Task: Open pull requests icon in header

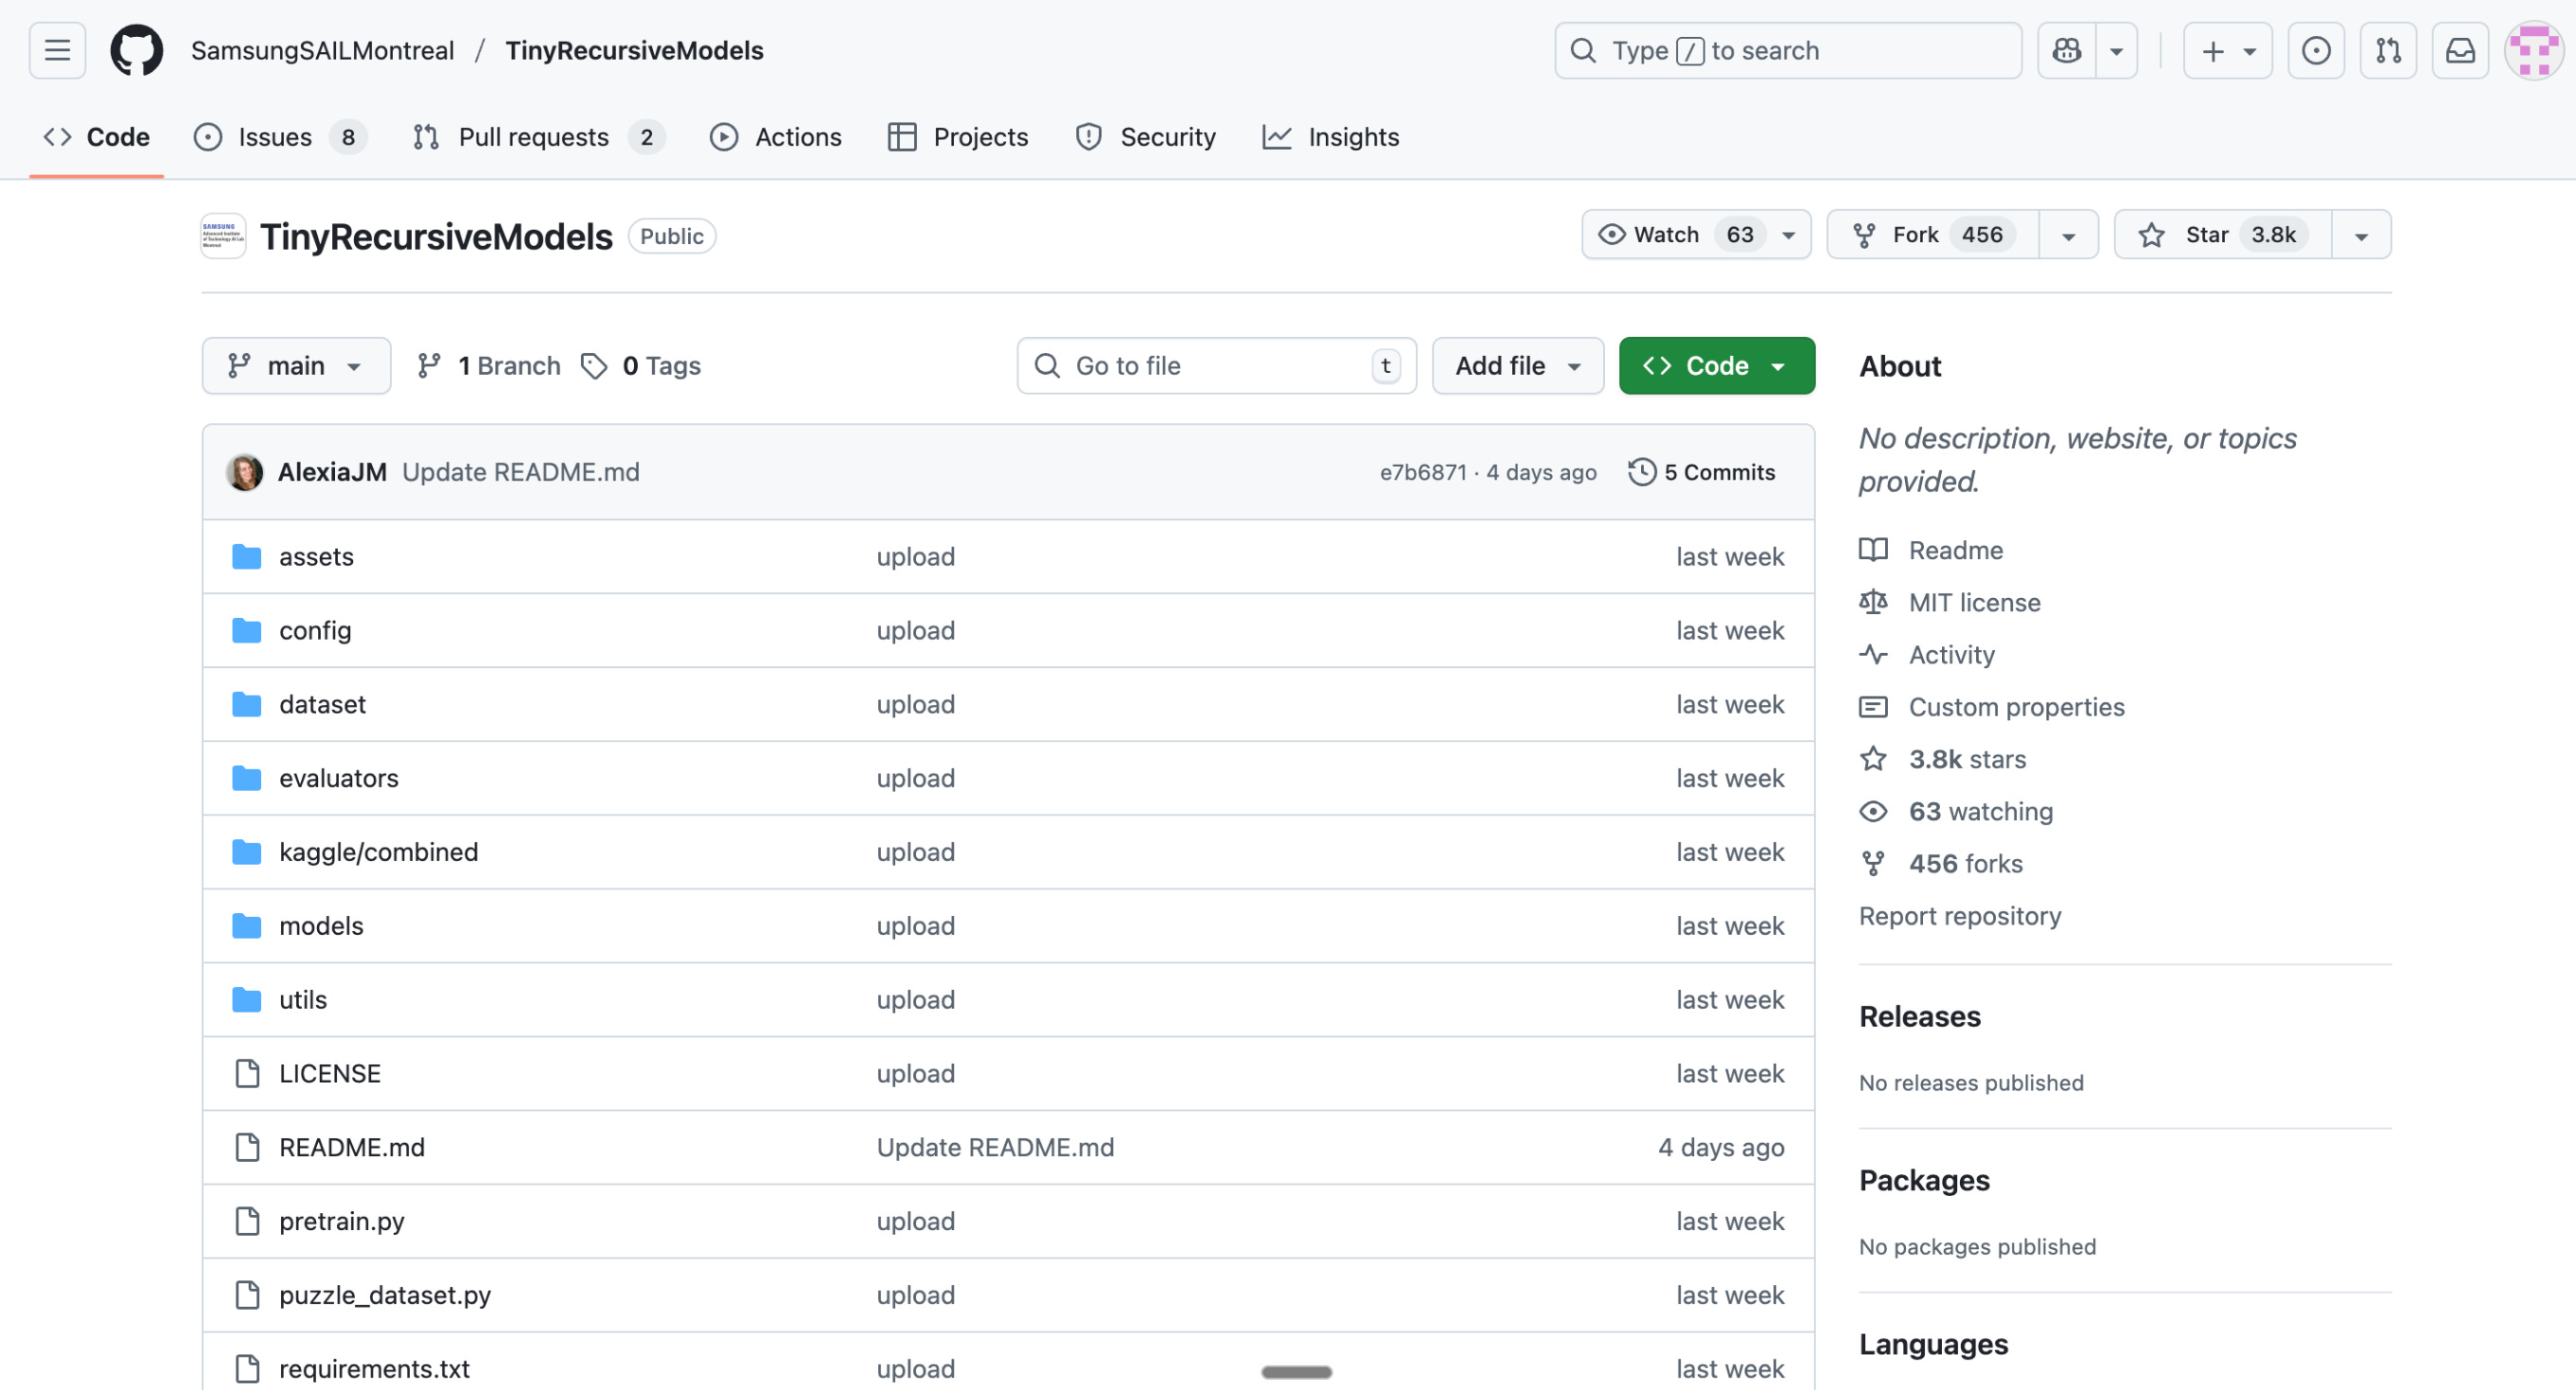Action: pyautogui.click(x=2388, y=50)
